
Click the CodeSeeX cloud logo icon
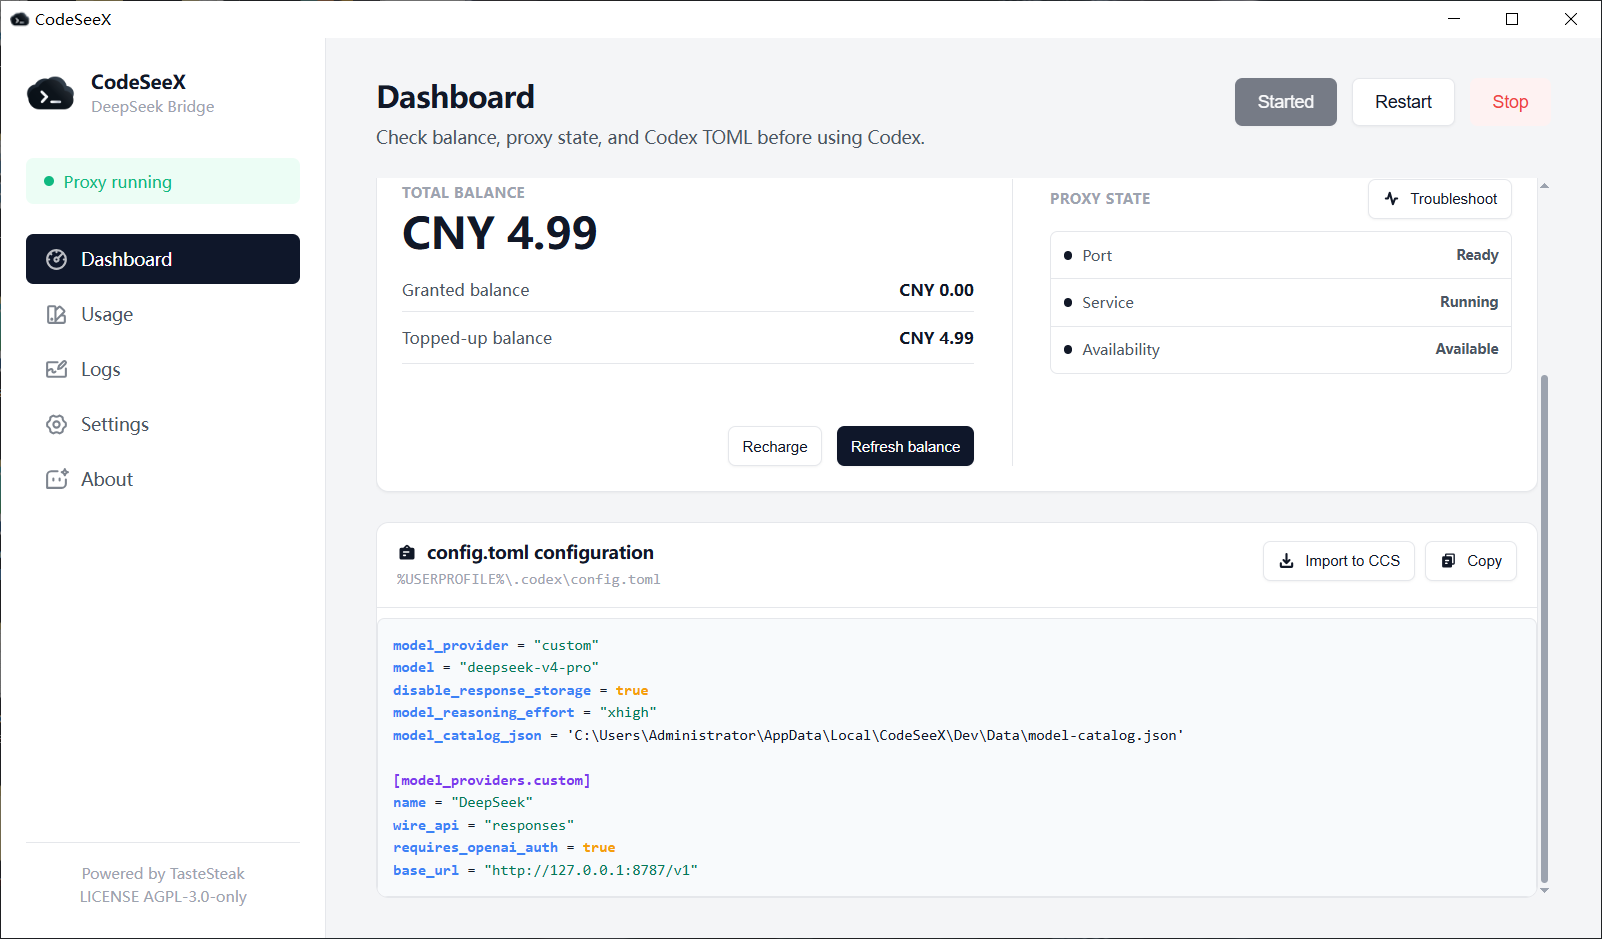point(50,94)
